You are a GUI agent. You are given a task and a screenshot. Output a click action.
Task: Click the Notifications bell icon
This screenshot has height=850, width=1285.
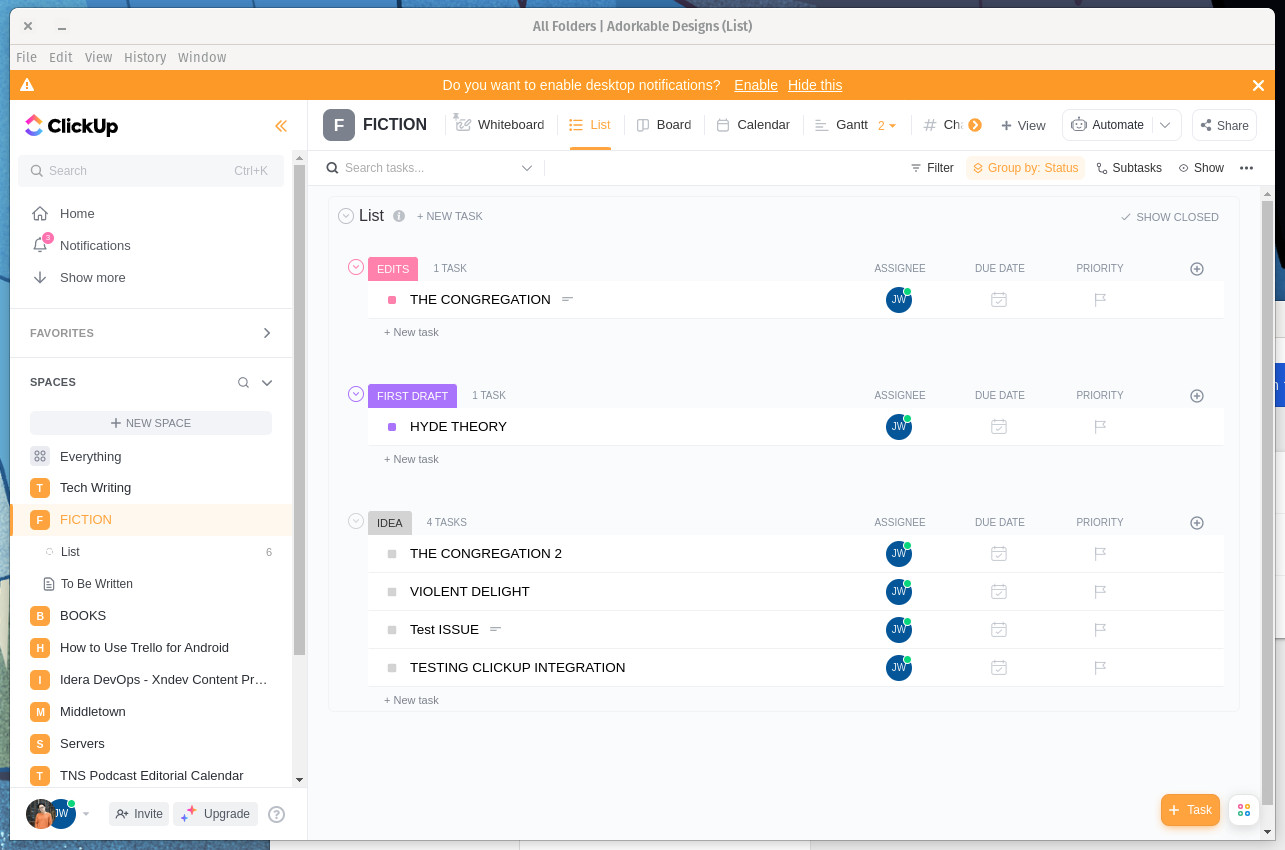coord(40,245)
